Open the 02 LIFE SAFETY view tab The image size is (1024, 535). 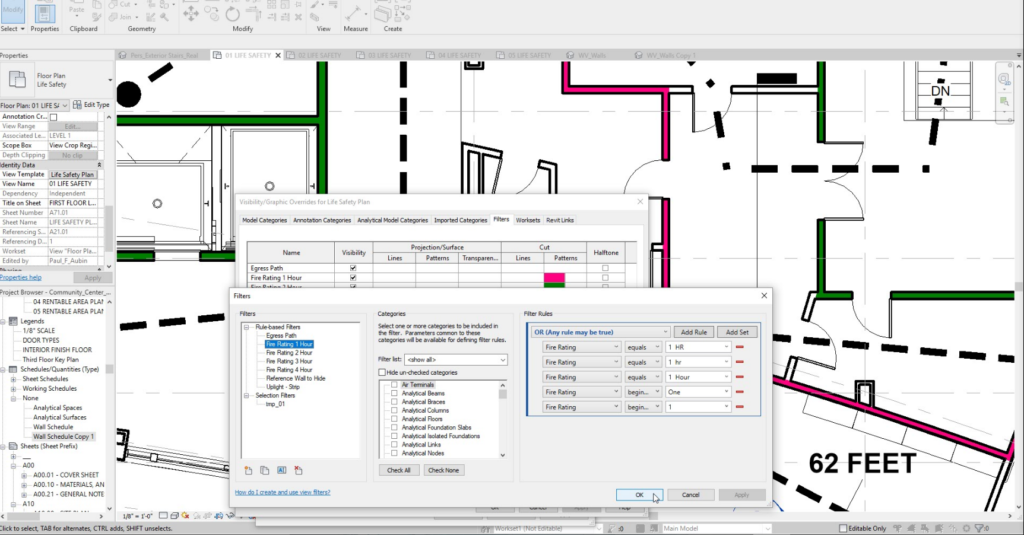319,56
